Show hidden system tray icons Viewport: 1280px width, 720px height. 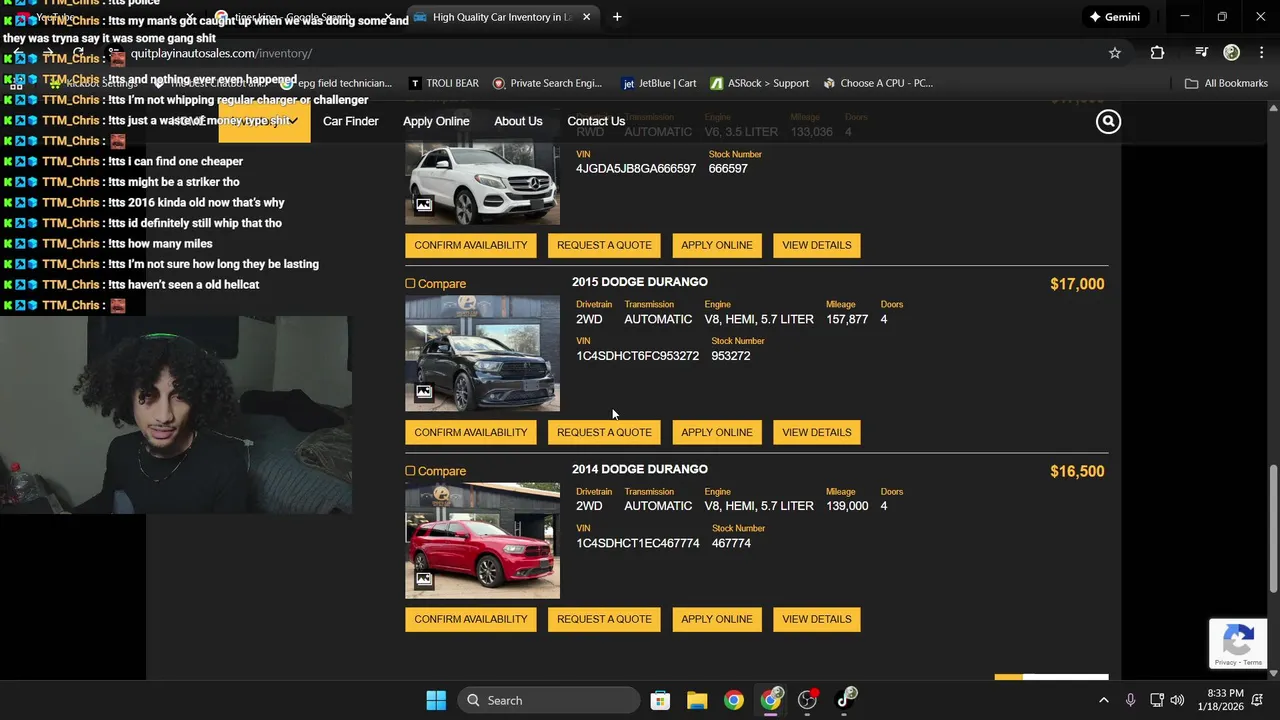(1104, 700)
